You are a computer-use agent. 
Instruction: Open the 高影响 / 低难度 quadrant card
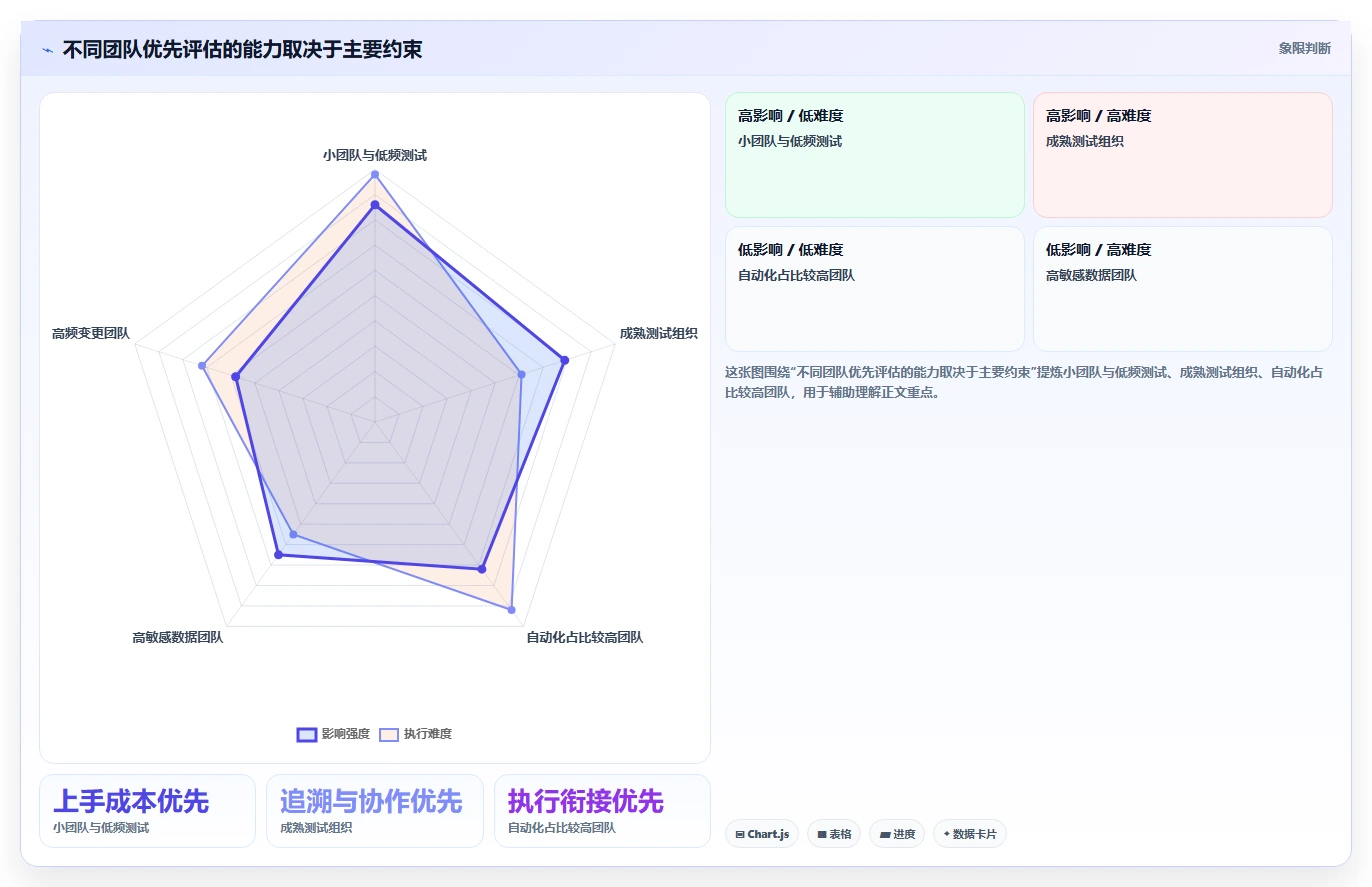click(x=875, y=155)
